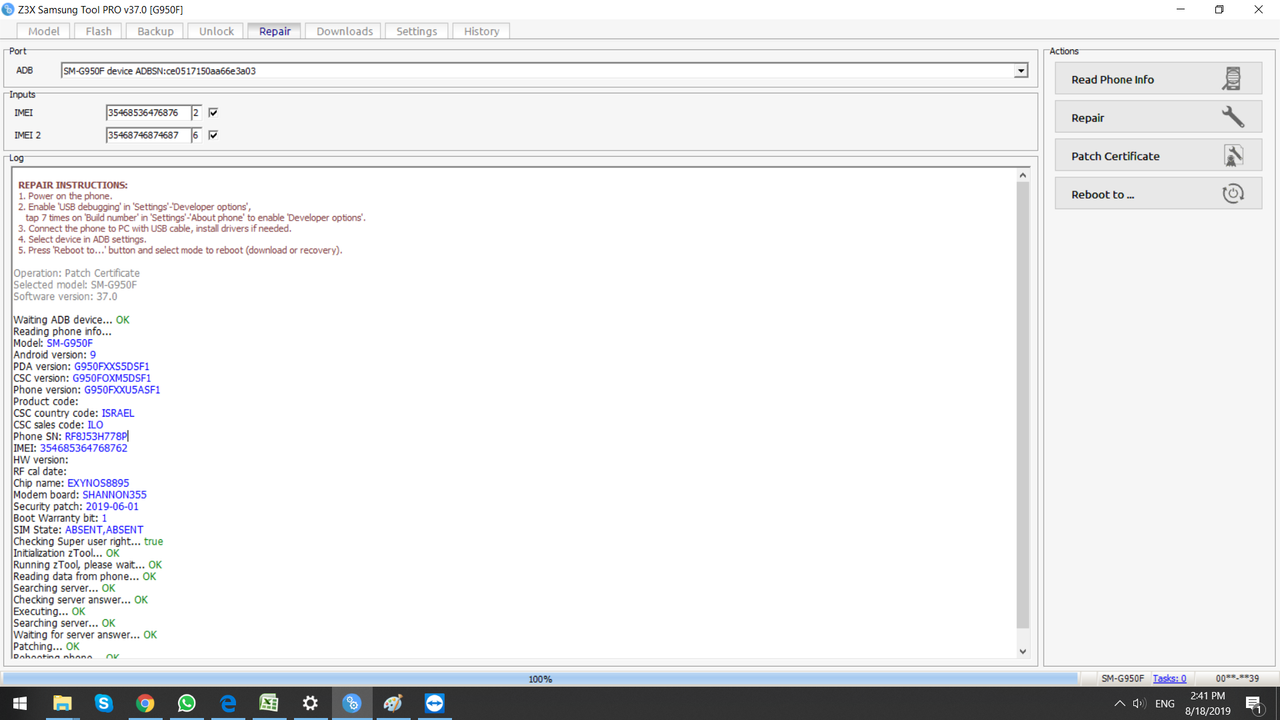Viewport: 1280px width, 720px height.
Task: Open Windows Settings gear in taskbar
Action: 310,704
